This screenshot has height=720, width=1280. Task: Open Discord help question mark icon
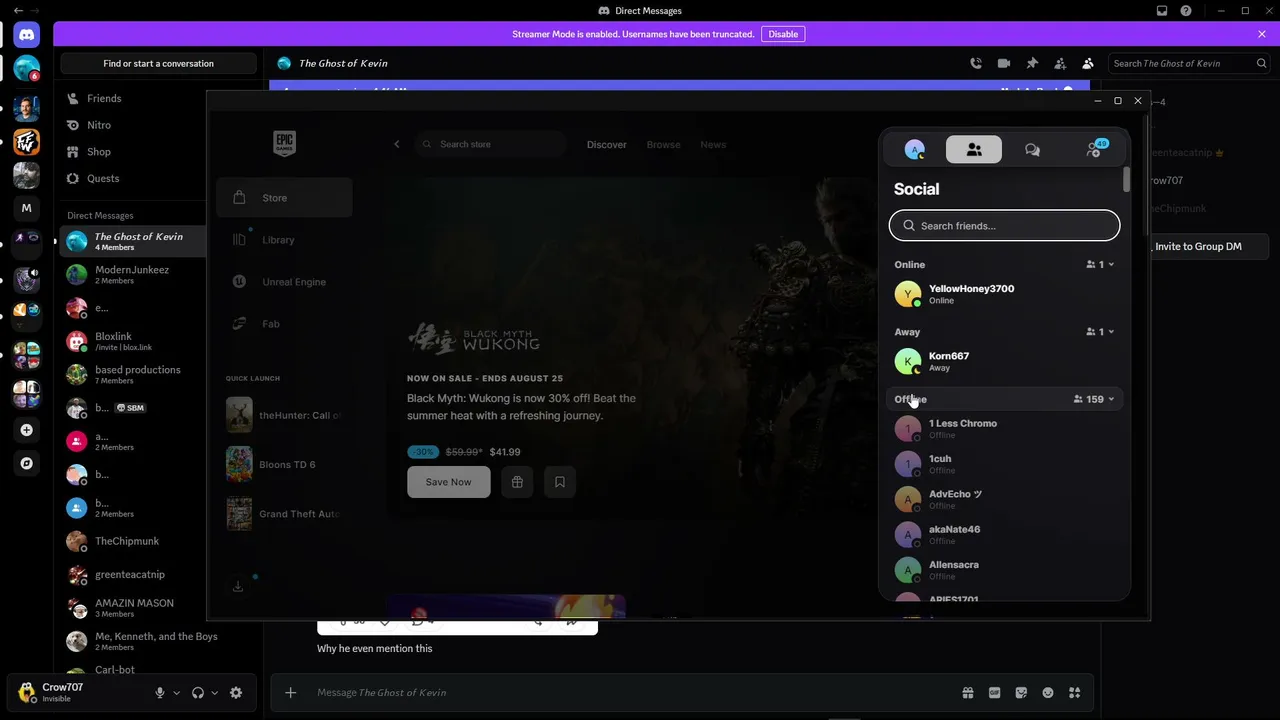click(1186, 11)
